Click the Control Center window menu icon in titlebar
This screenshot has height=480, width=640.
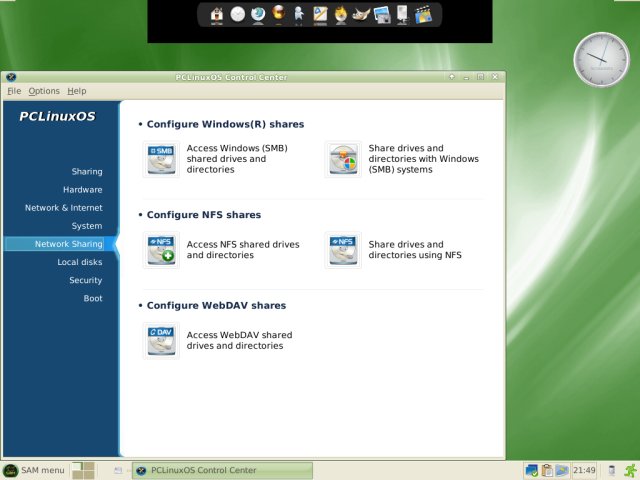tap(11, 77)
